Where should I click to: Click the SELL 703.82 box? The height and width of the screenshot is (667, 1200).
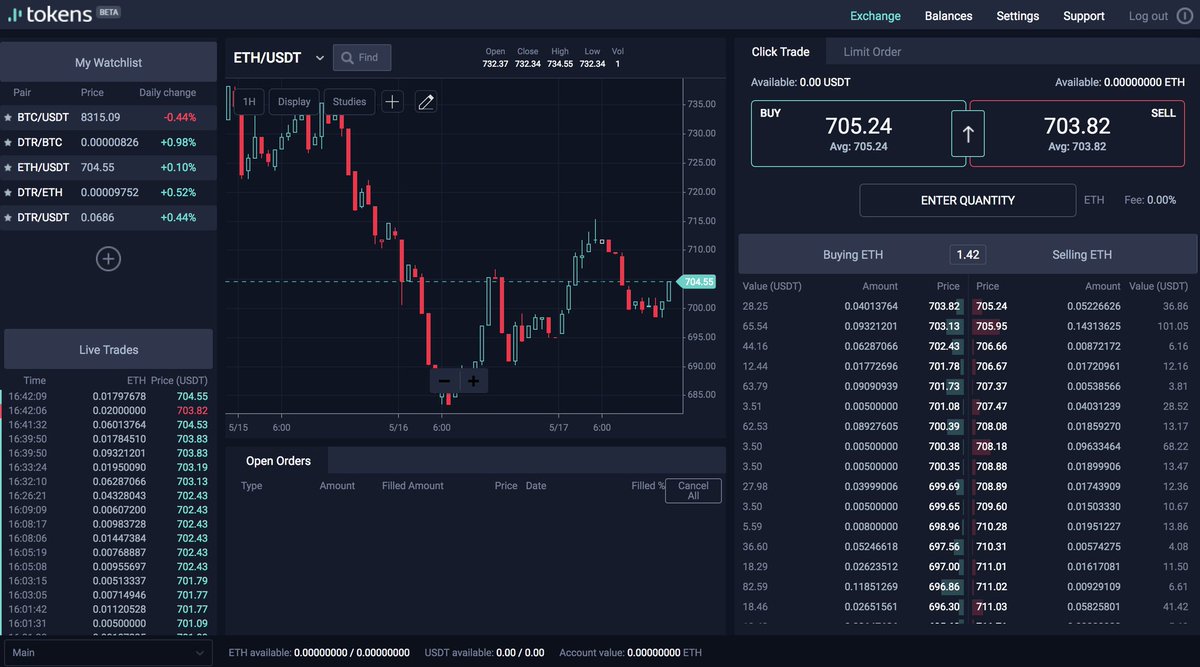(1076, 133)
